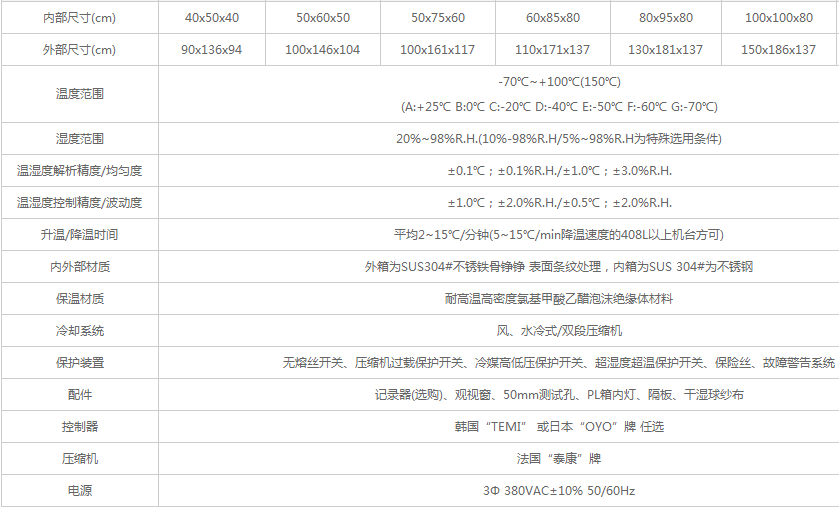
Task: Click the '记录器(选购)、观视窗' accessories text
Action: point(559,395)
